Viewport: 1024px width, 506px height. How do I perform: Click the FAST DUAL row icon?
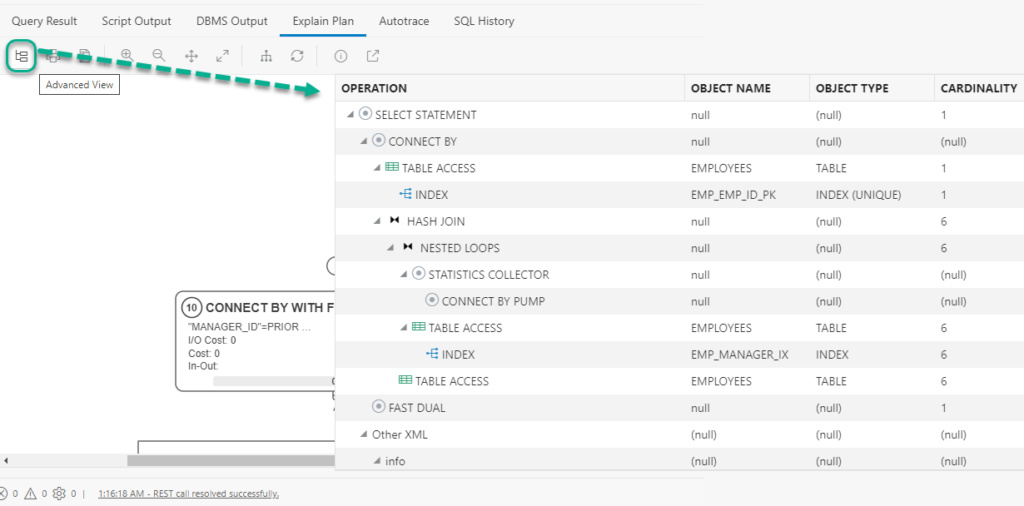(x=378, y=407)
